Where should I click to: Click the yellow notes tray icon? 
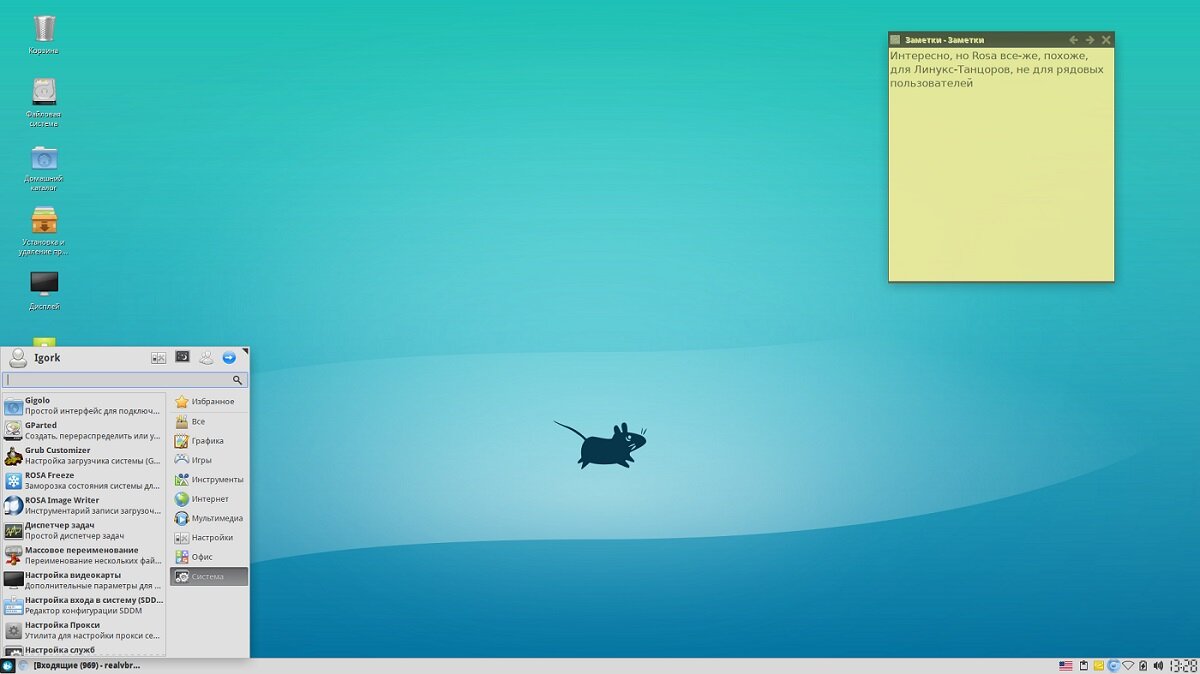tap(1098, 665)
